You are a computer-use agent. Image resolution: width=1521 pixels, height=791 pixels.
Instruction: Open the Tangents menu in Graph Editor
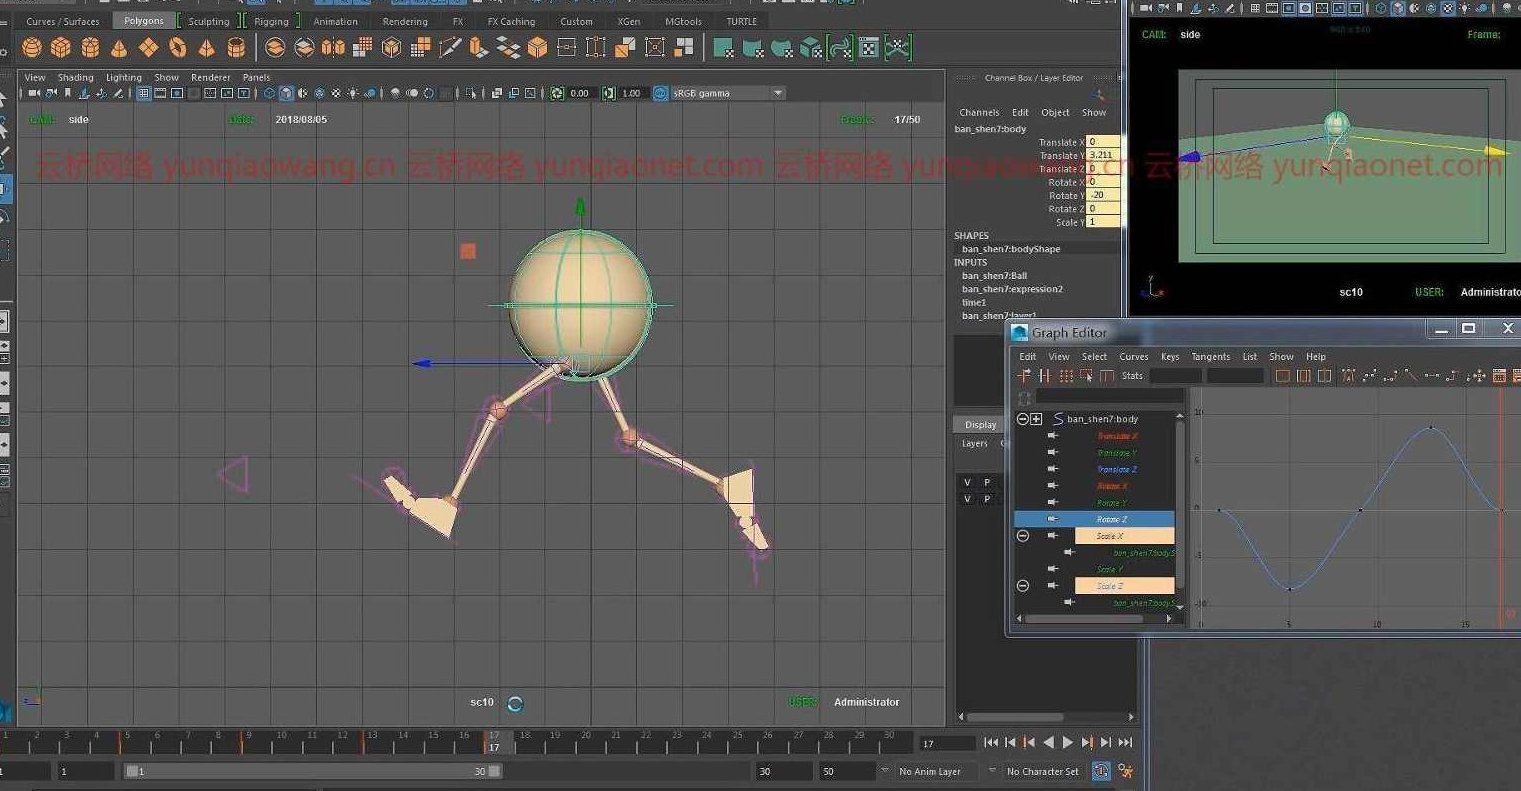[x=1210, y=356]
